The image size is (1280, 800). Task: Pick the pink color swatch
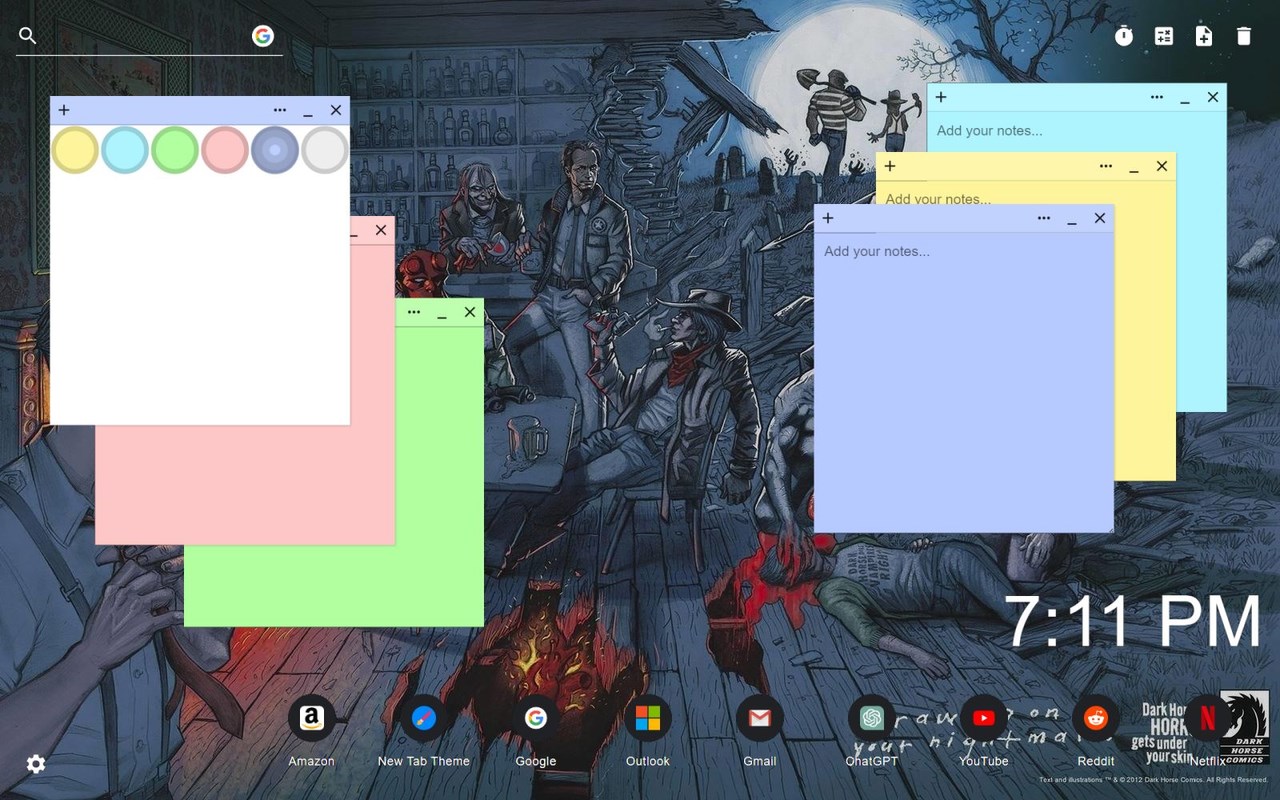click(225, 150)
